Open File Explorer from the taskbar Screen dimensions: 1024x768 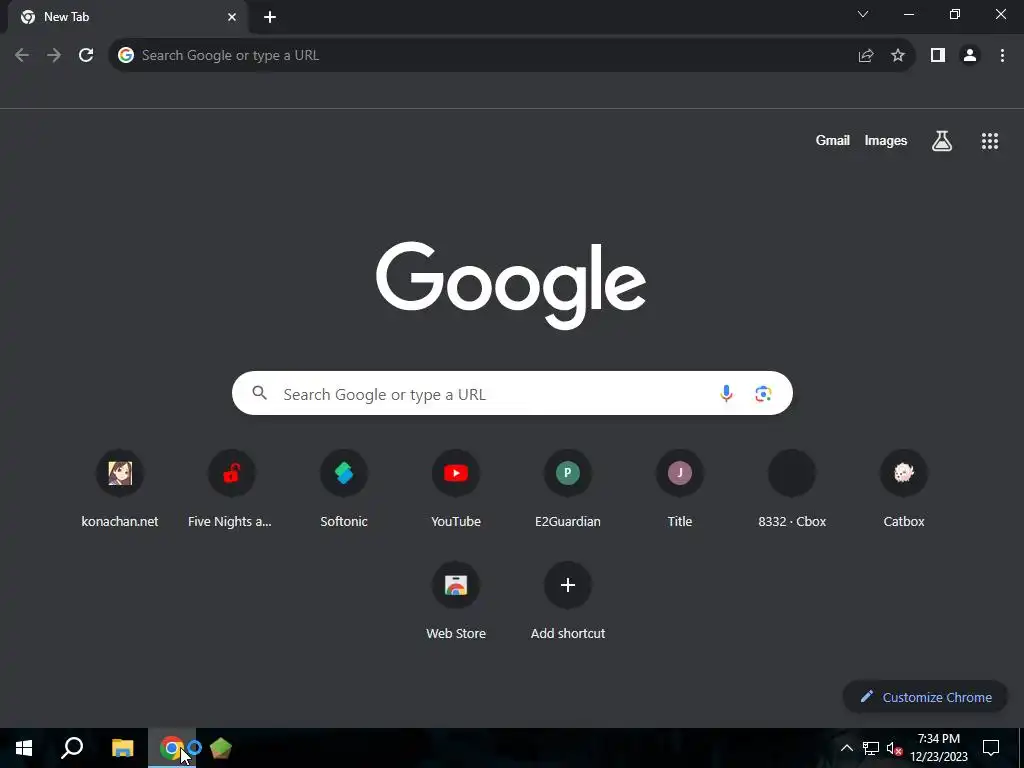click(x=122, y=748)
